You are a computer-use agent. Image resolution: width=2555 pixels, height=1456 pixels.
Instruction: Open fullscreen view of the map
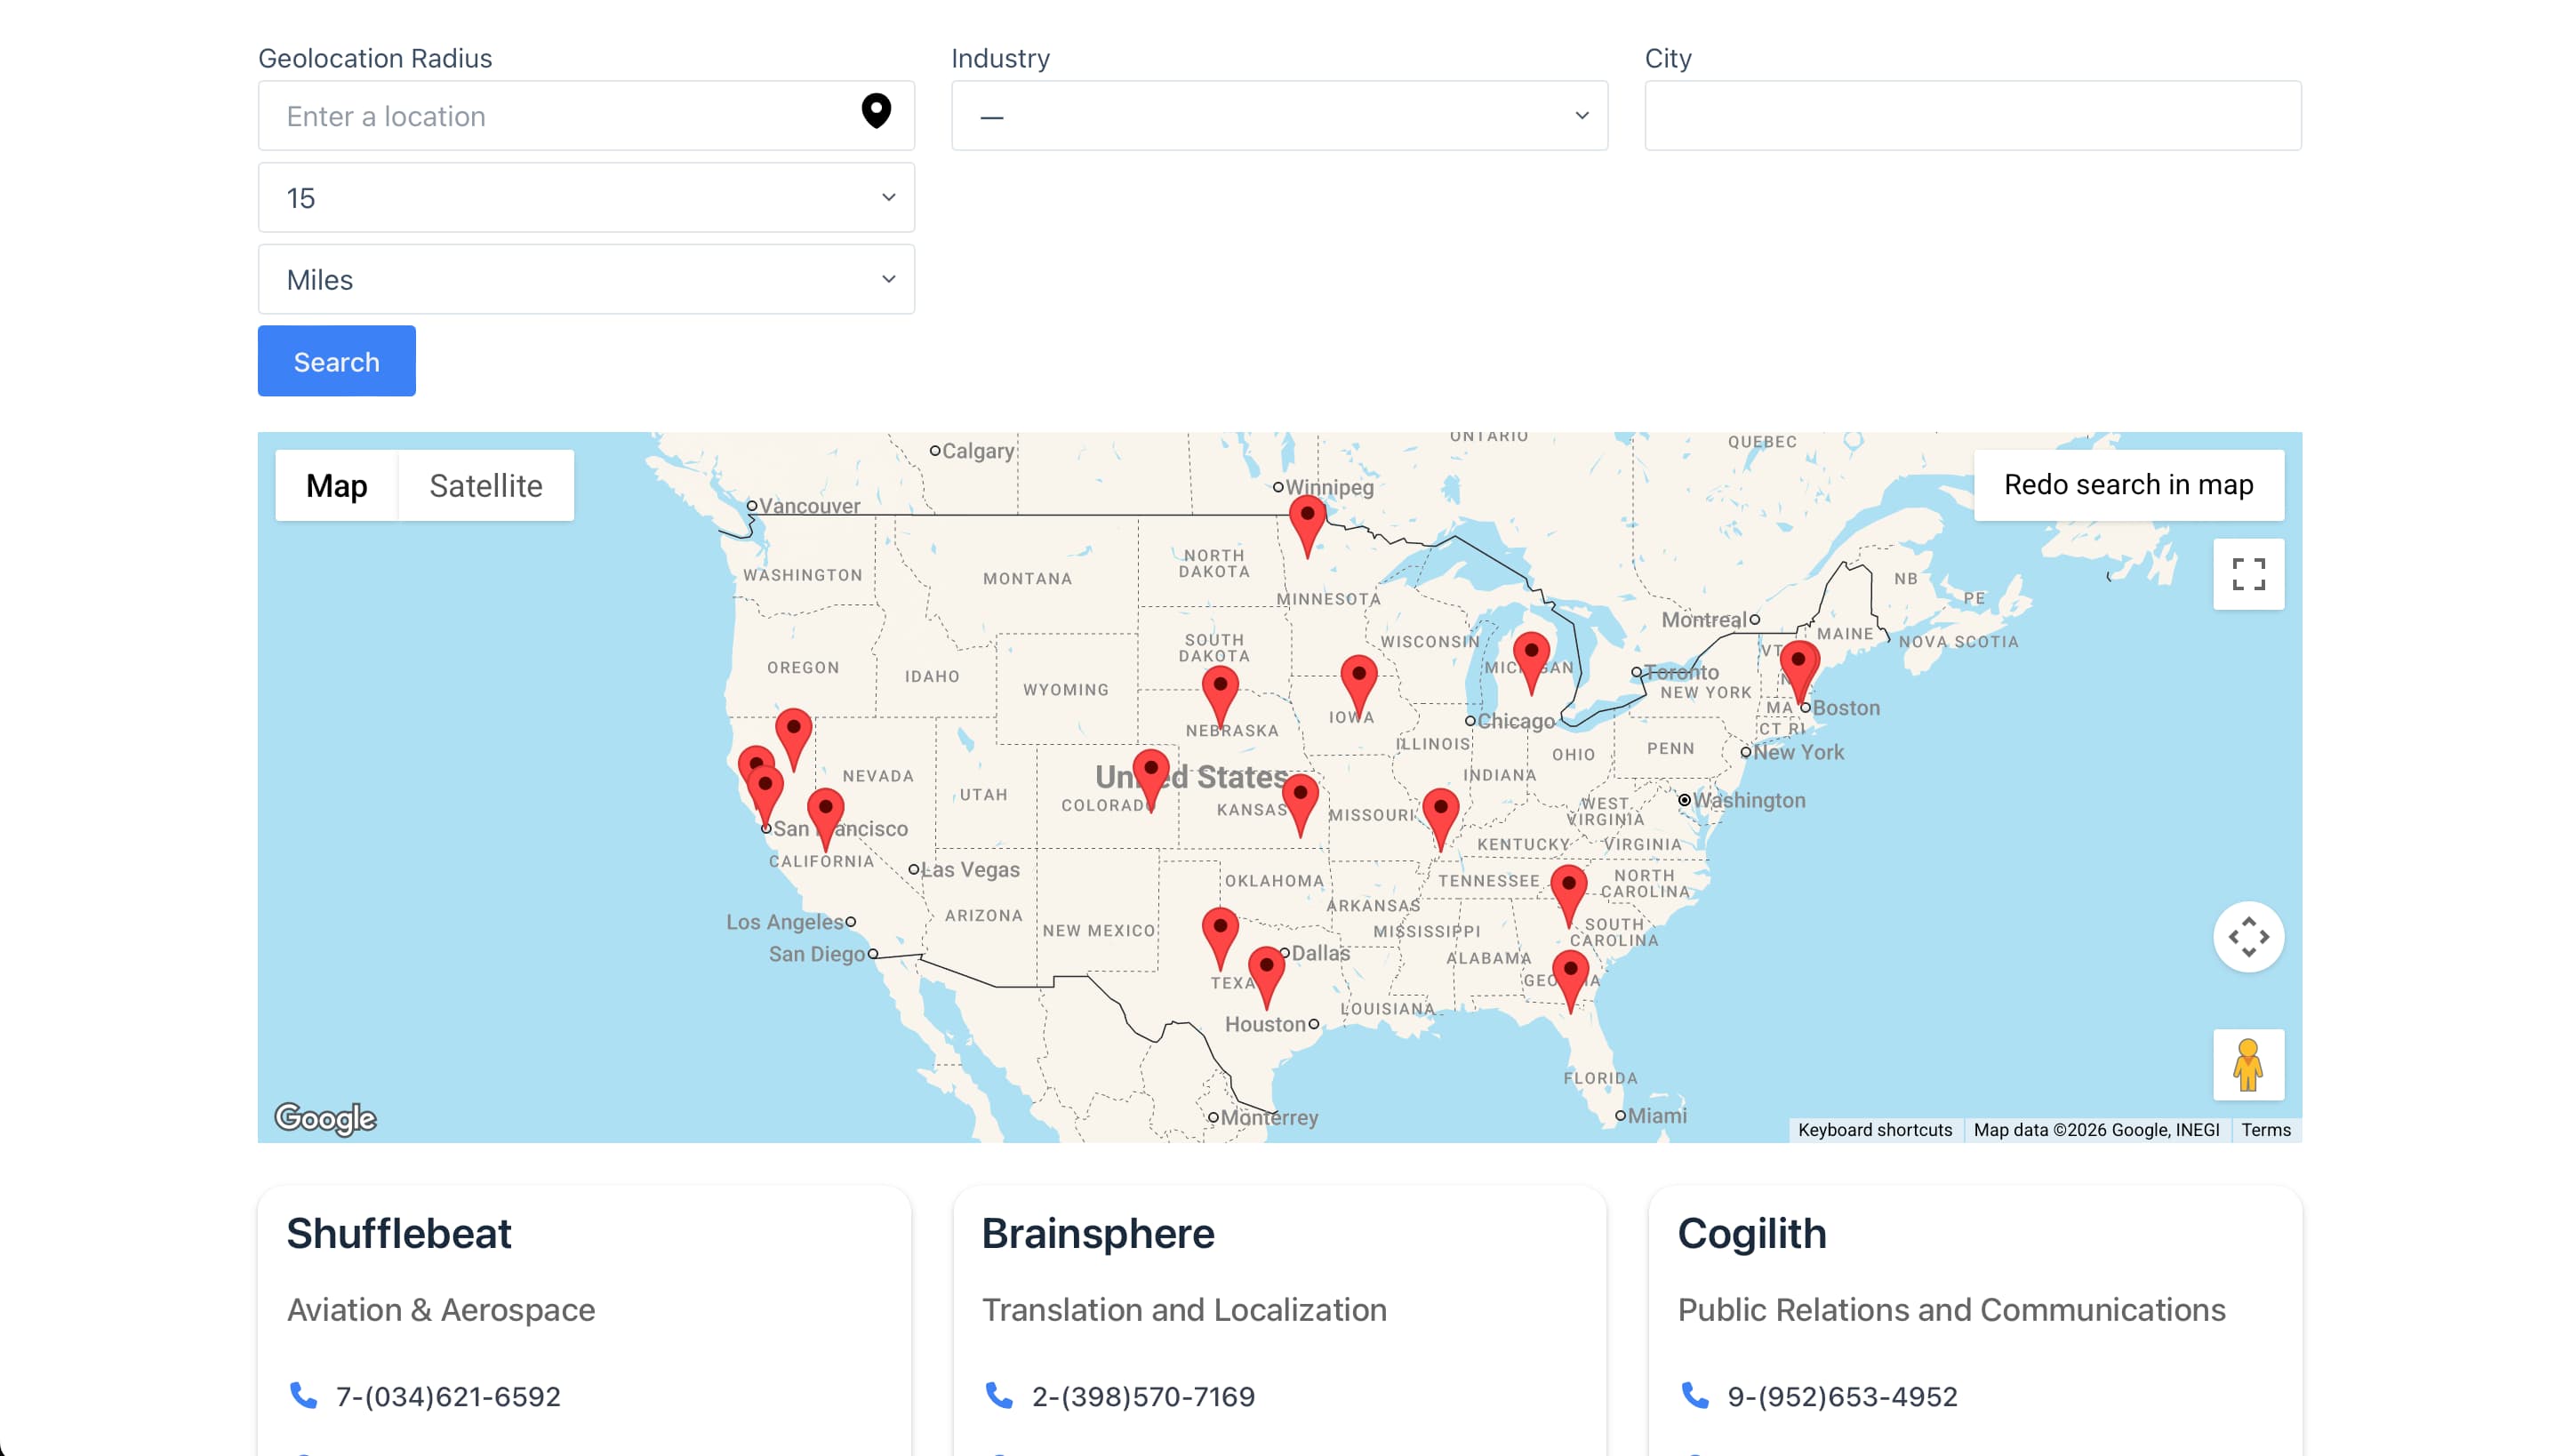(x=2248, y=574)
